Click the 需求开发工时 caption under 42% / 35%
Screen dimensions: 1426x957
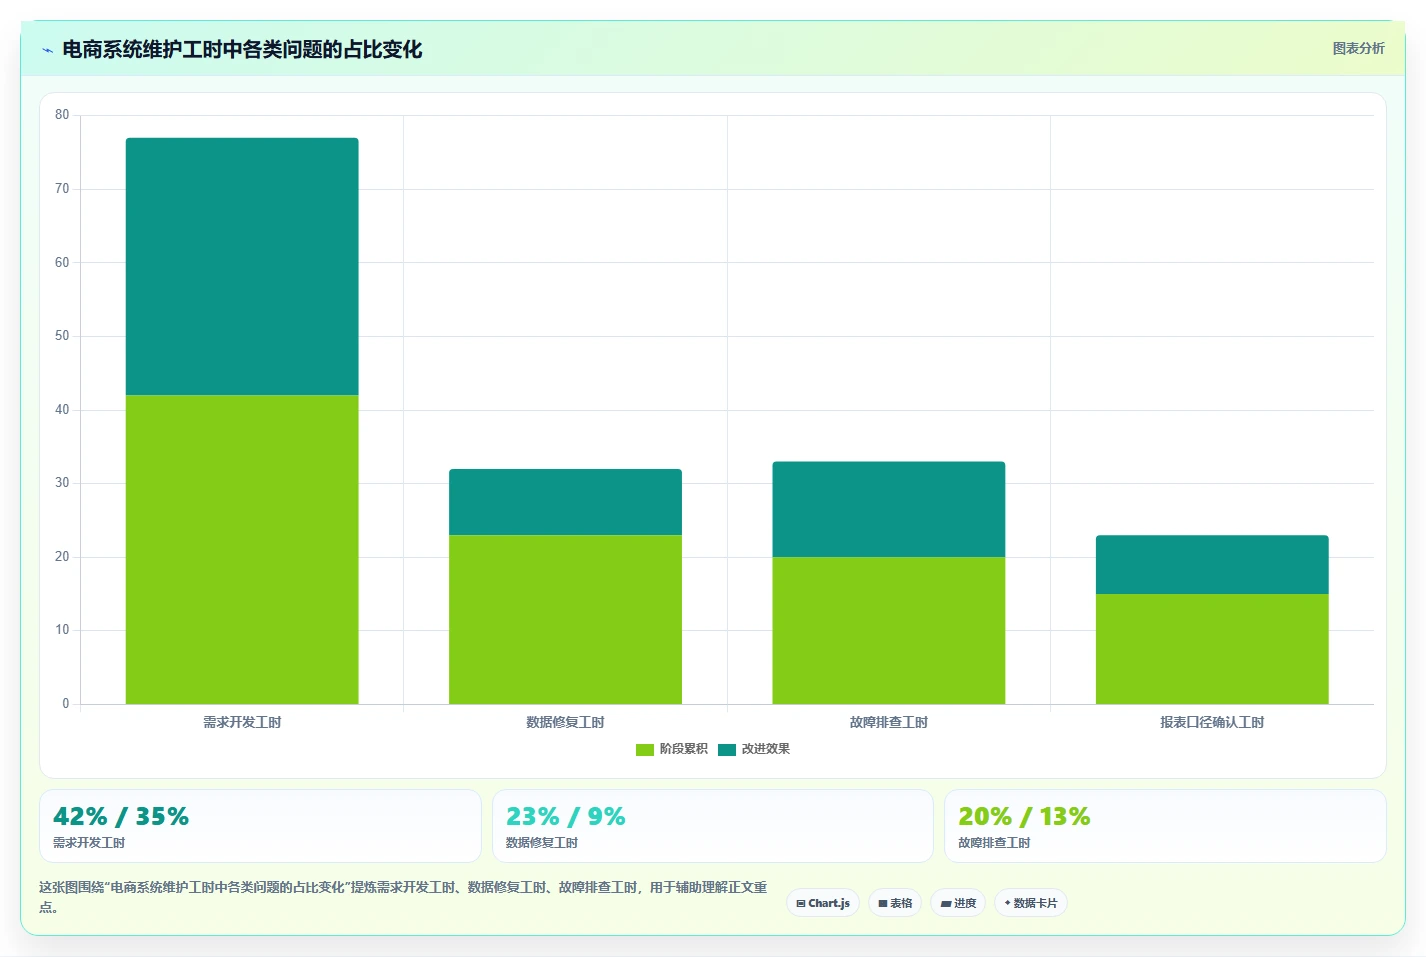pyautogui.click(x=89, y=843)
